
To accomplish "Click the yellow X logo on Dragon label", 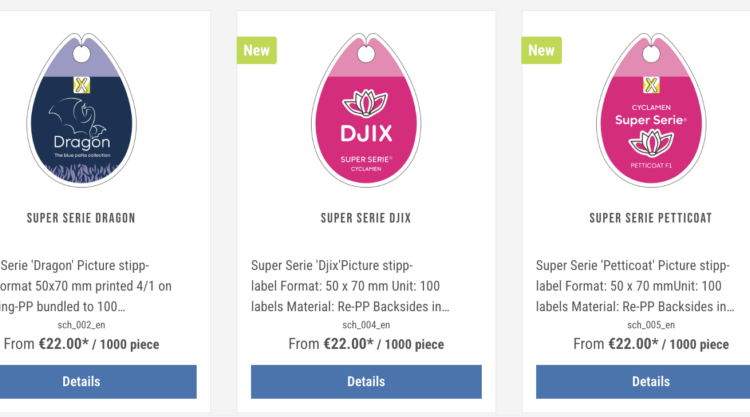I will (x=82, y=85).
